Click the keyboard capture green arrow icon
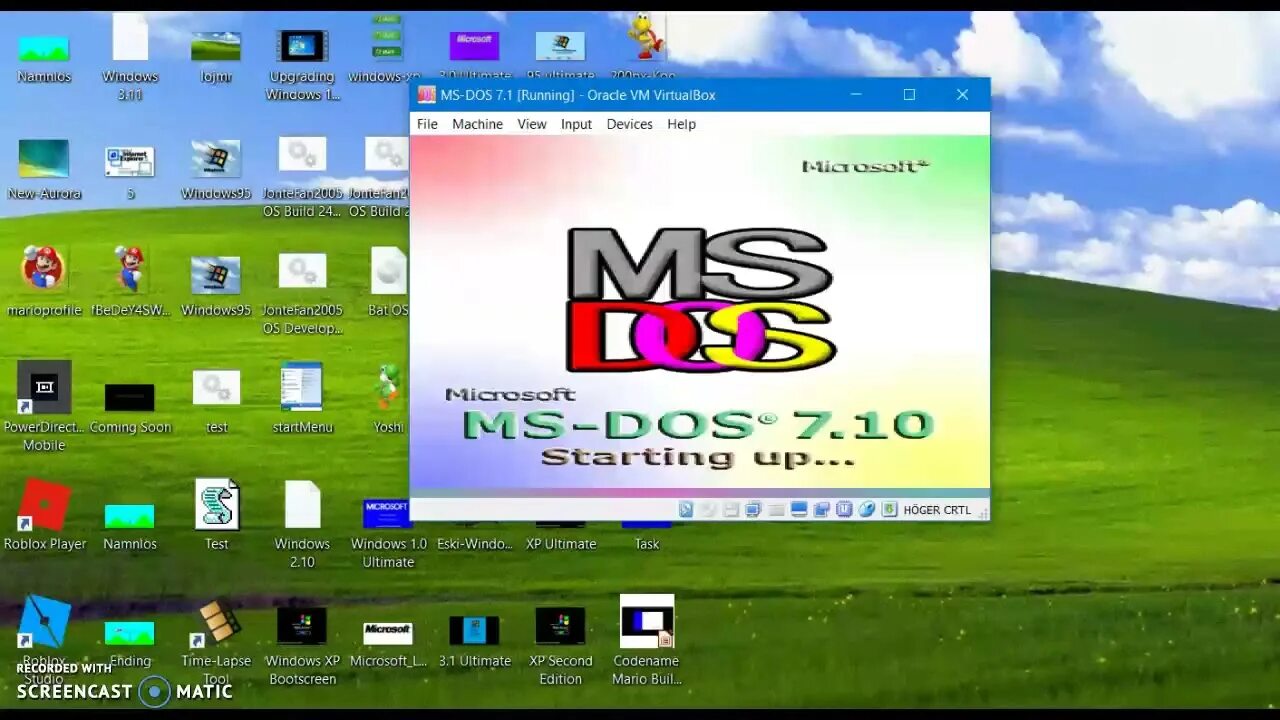This screenshot has width=1280, height=720. coord(889,510)
